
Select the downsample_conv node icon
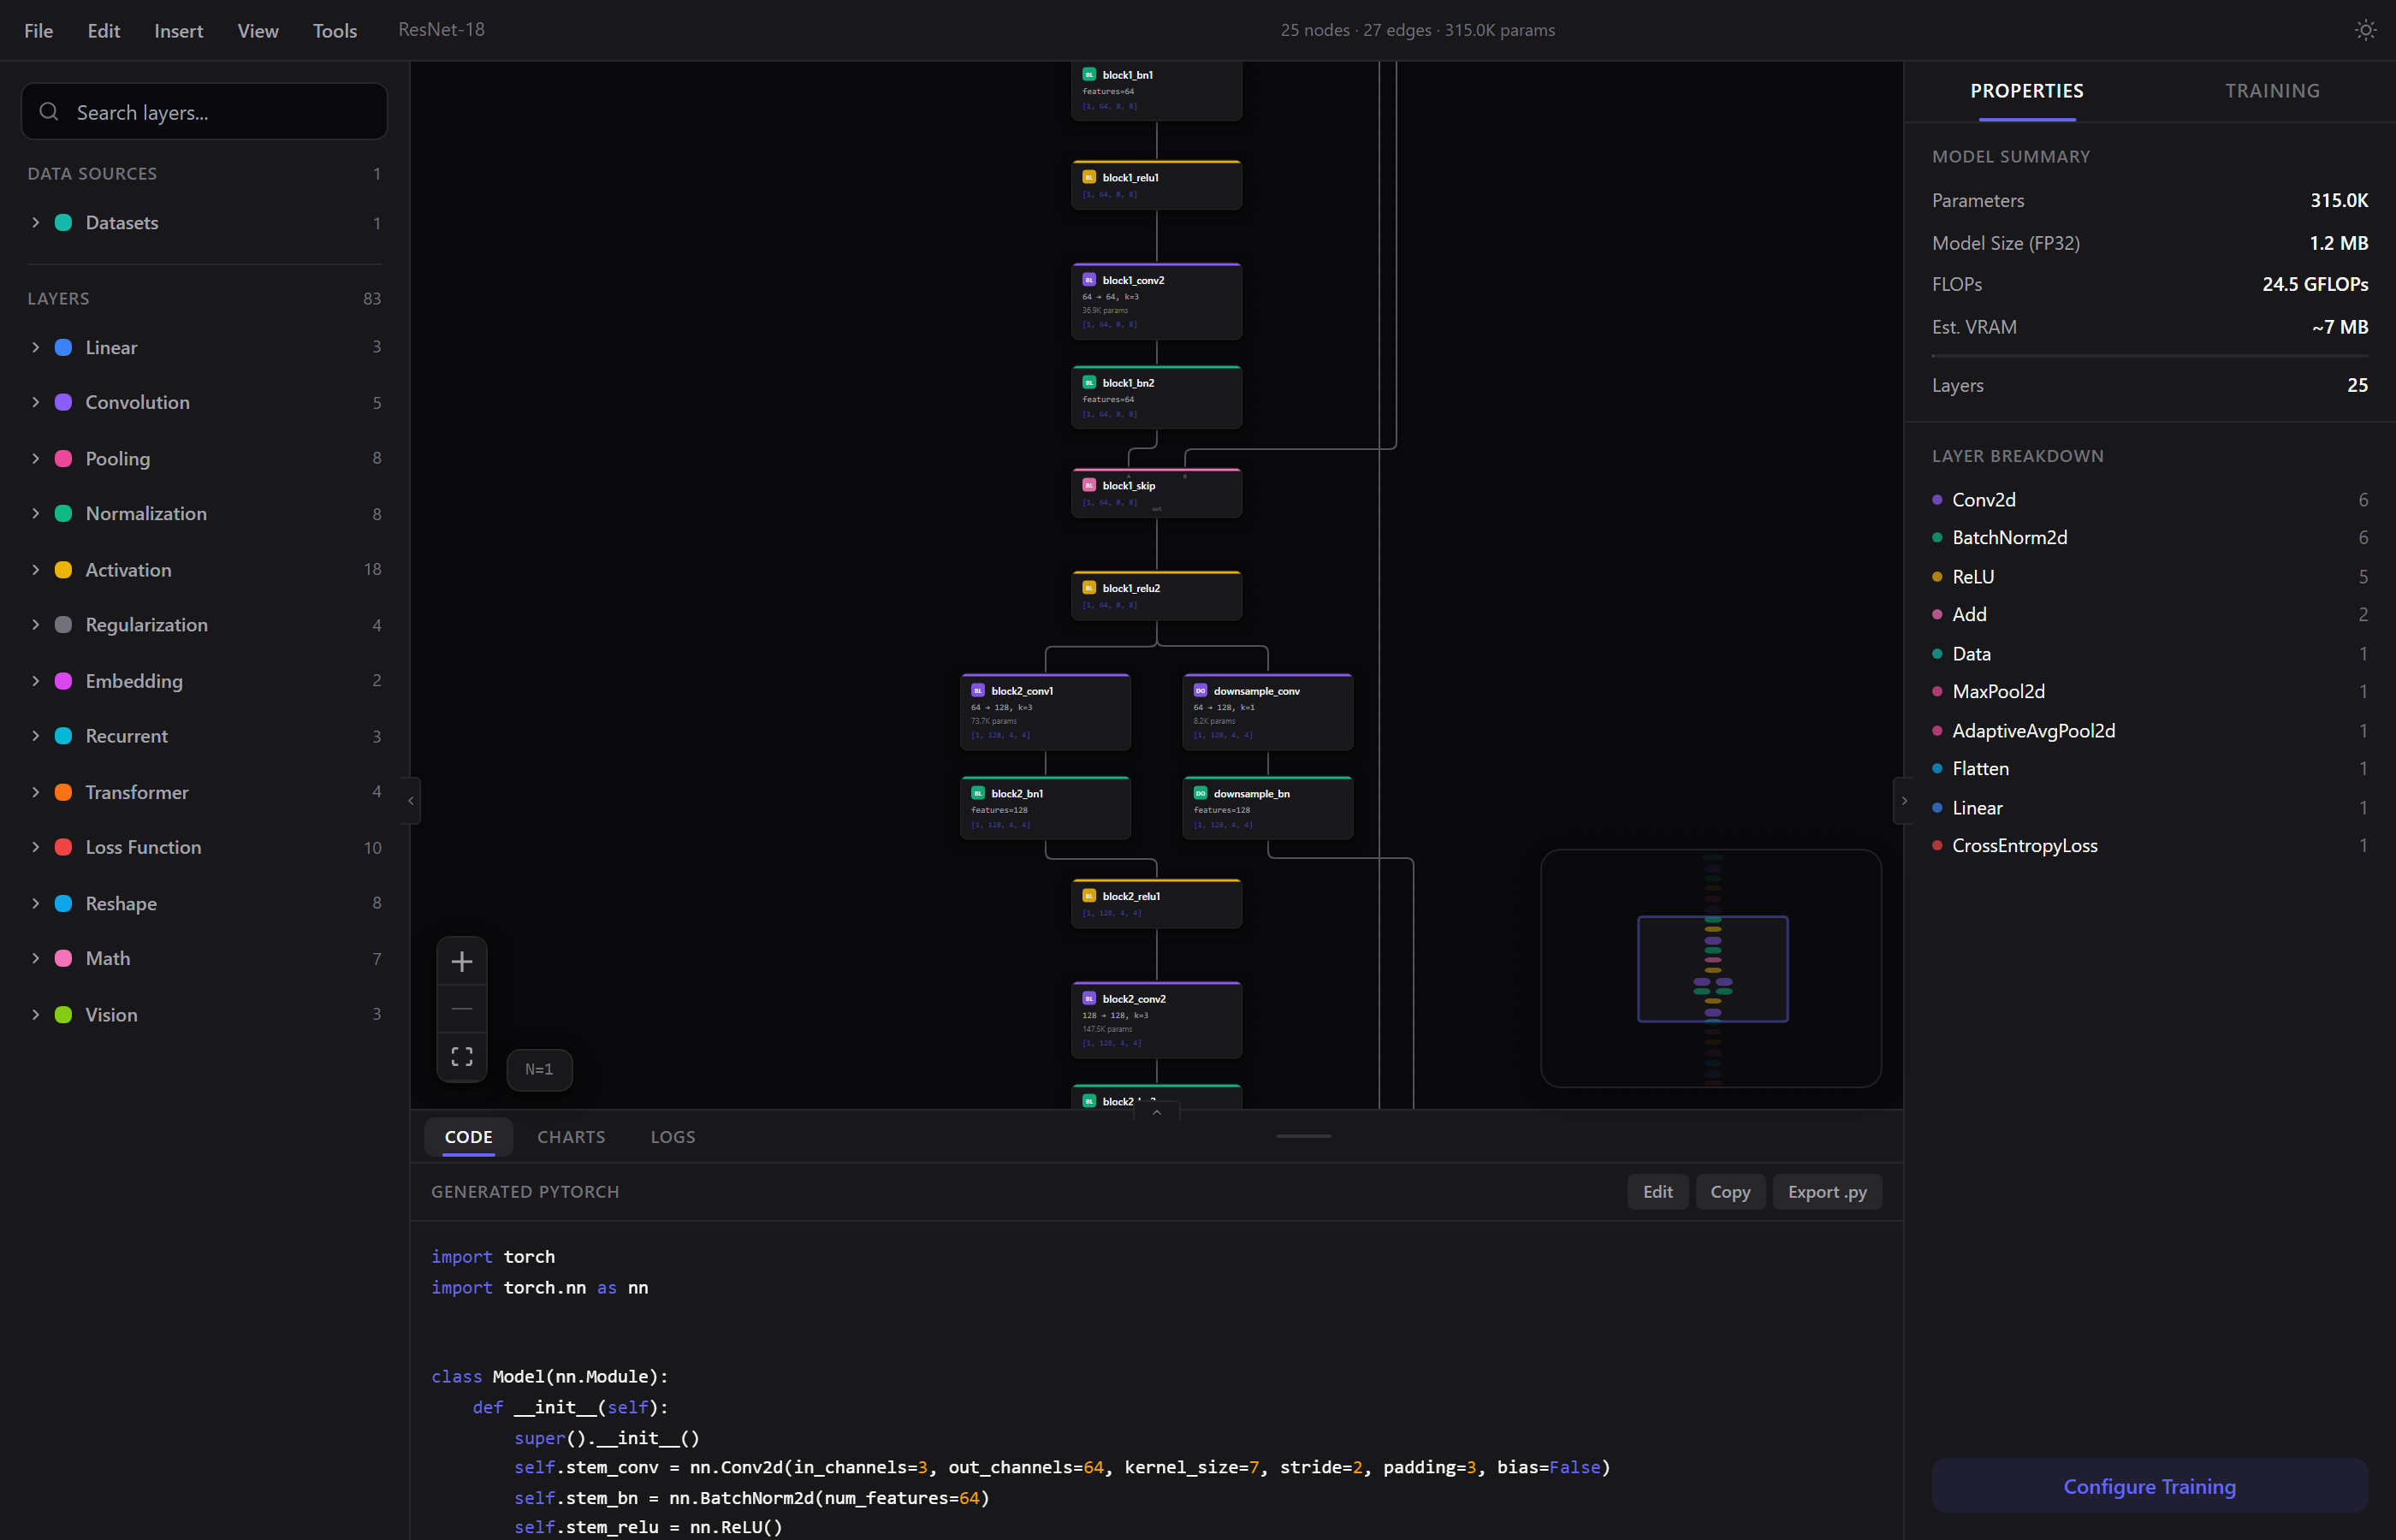click(x=1200, y=691)
